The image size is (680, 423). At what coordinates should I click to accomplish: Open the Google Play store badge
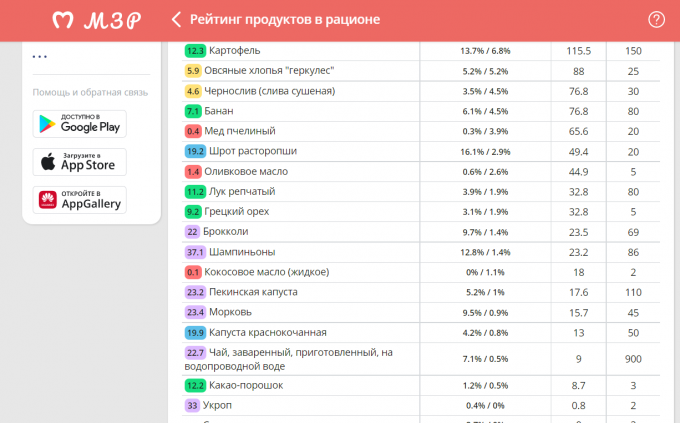click(80, 124)
